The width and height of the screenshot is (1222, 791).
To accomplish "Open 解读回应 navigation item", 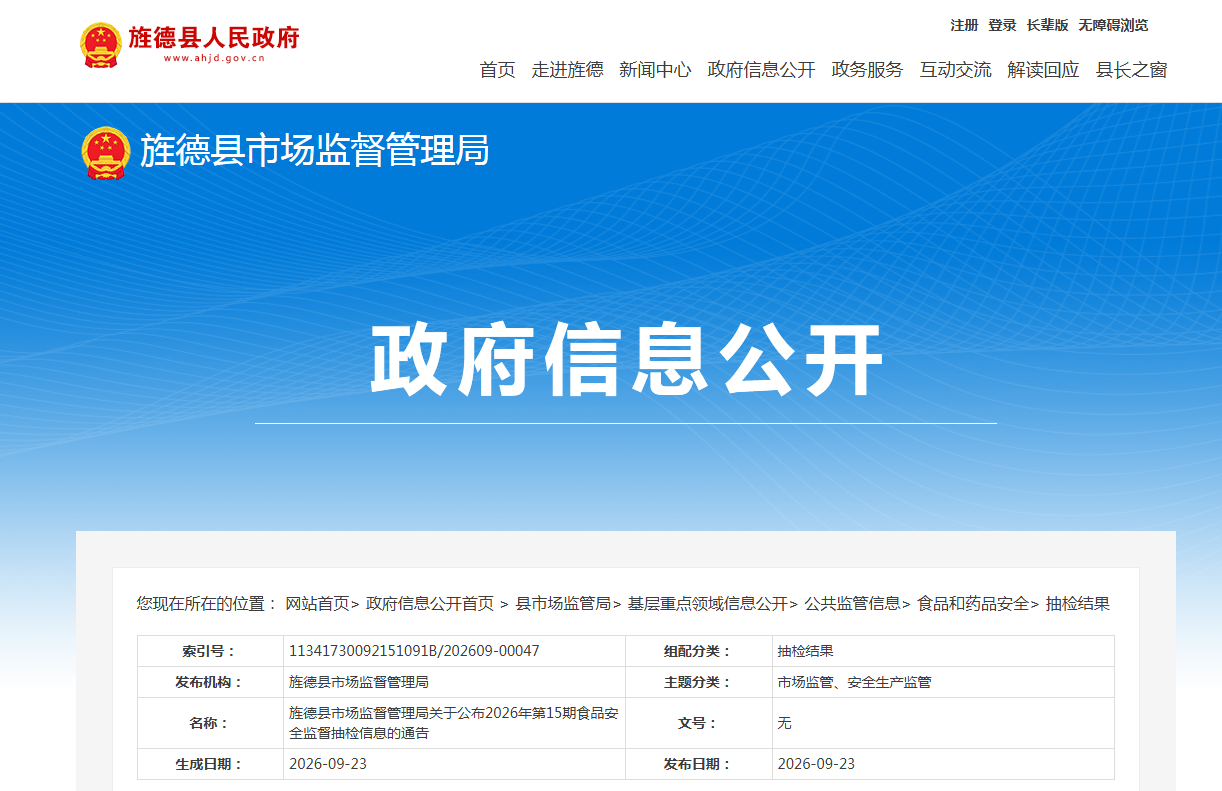I will [x=1043, y=70].
